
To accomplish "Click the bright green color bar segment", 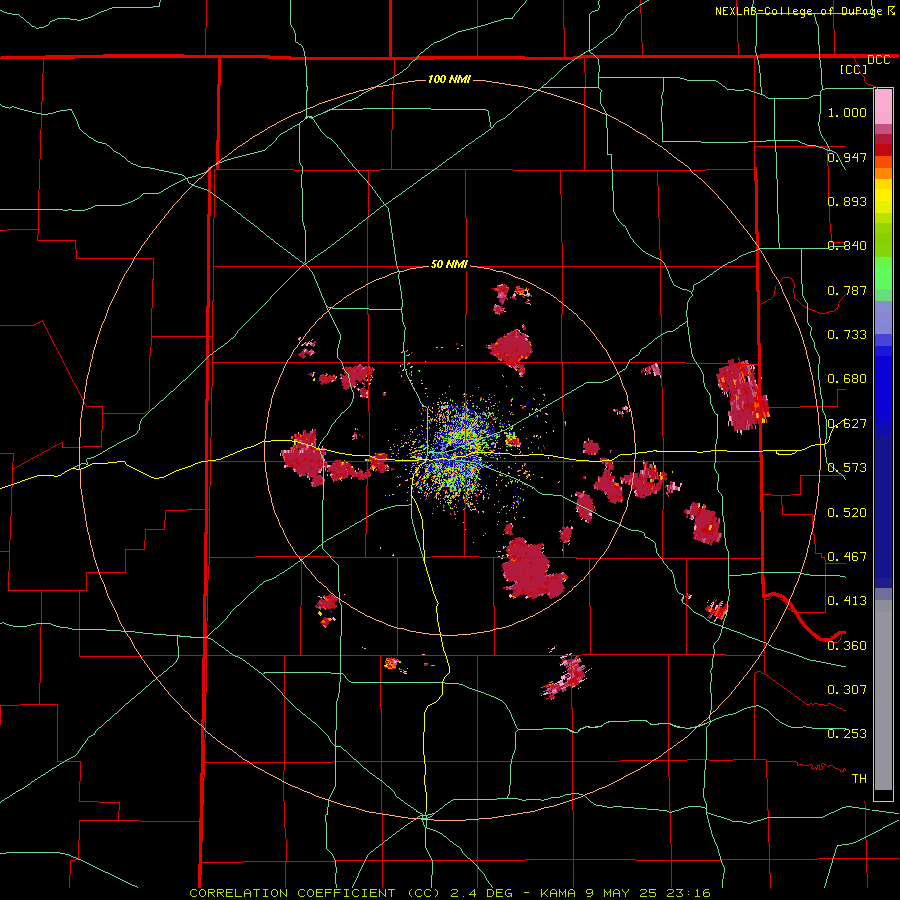I will [x=883, y=273].
